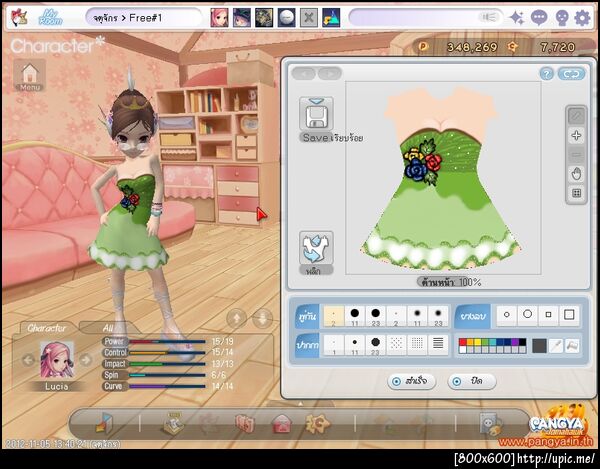Image resolution: width=600 pixels, height=469 pixels.
Task: Open the settings gear icon in top bar
Action: click(582, 18)
